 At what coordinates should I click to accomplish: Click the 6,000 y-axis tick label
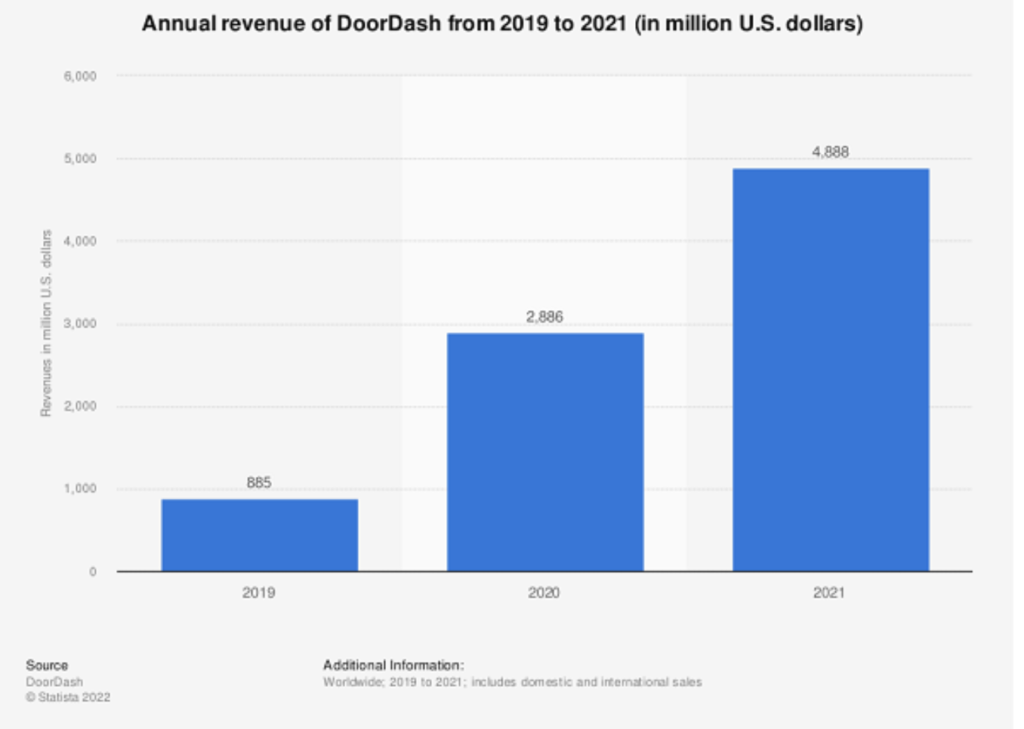[x=80, y=76]
